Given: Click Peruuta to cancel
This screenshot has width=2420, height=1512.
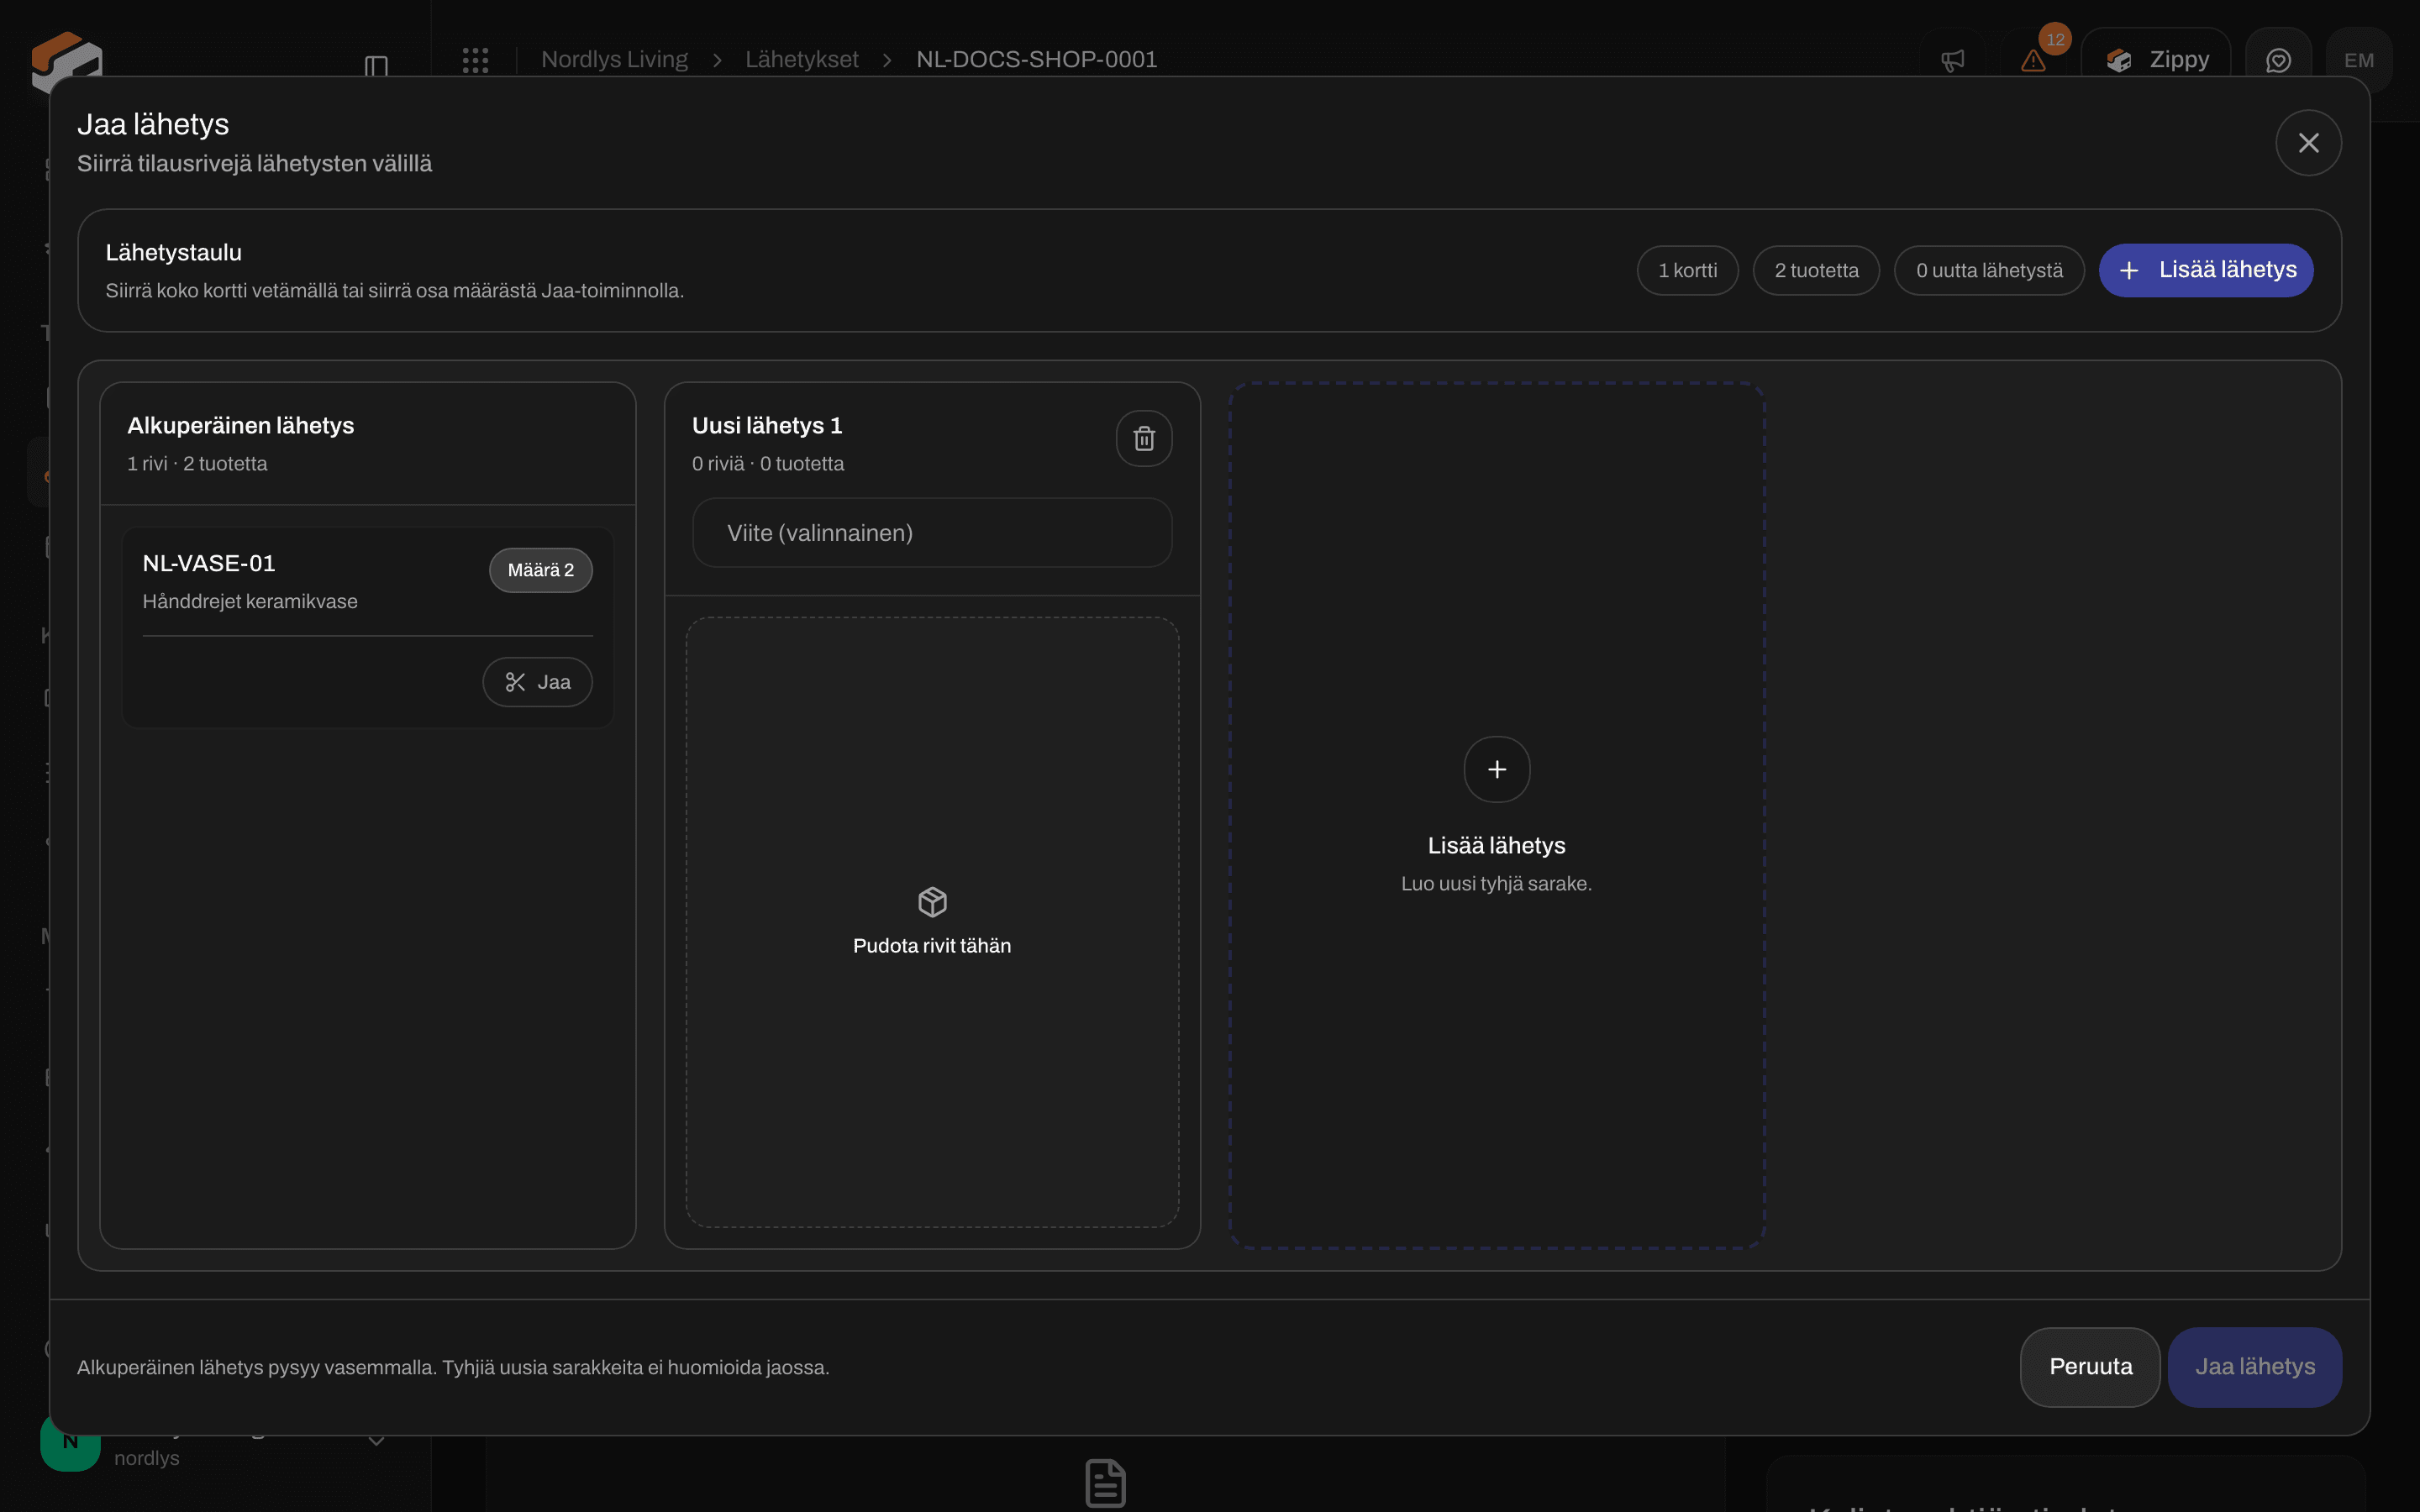Looking at the screenshot, I should pyautogui.click(x=2090, y=1367).
